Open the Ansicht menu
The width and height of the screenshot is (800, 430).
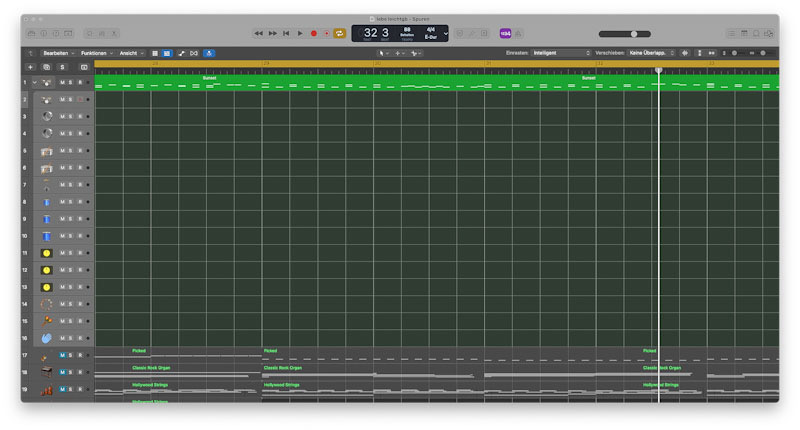pyautogui.click(x=131, y=53)
